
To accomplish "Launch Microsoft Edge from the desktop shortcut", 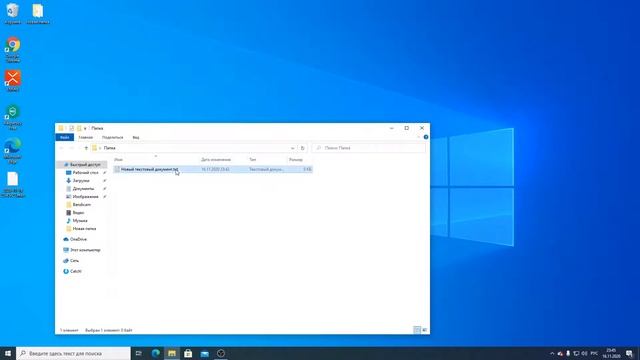I will [x=13, y=151].
